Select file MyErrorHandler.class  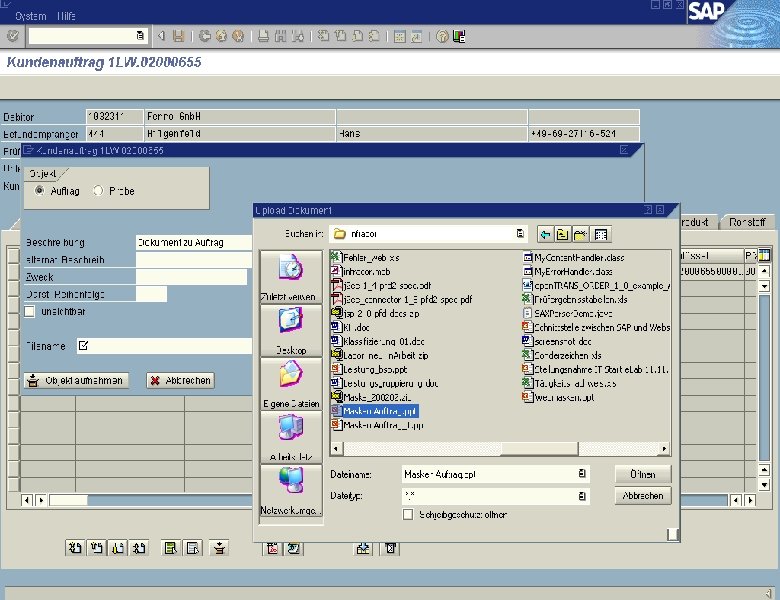[568, 272]
